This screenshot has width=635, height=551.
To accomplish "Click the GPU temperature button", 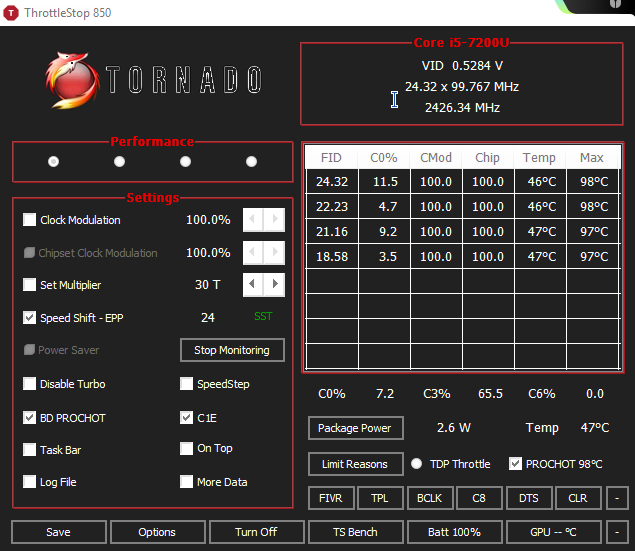I will (554, 532).
